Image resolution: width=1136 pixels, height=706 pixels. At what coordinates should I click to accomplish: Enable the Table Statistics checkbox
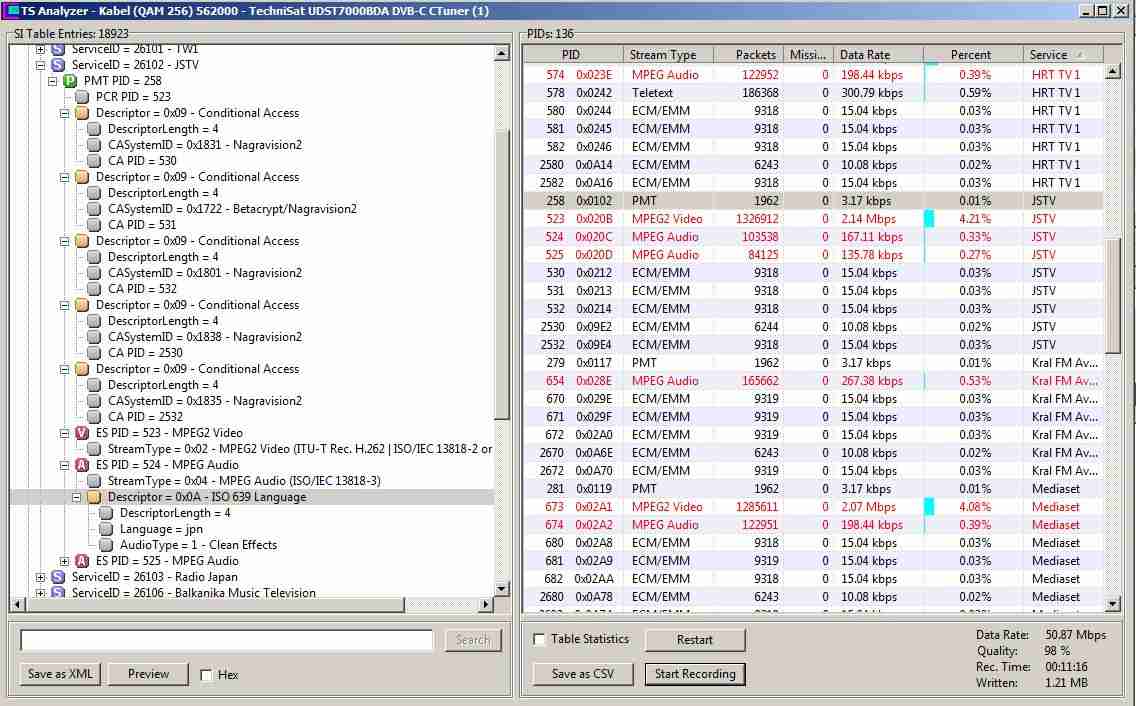[540, 639]
